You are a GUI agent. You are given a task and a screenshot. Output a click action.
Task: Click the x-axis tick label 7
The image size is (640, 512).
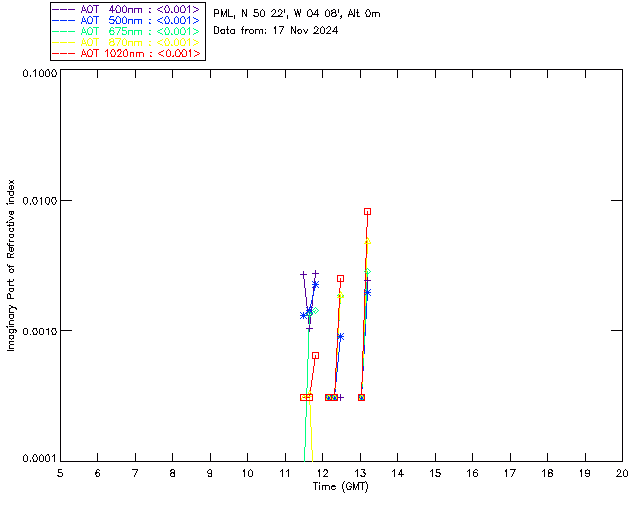(135, 473)
